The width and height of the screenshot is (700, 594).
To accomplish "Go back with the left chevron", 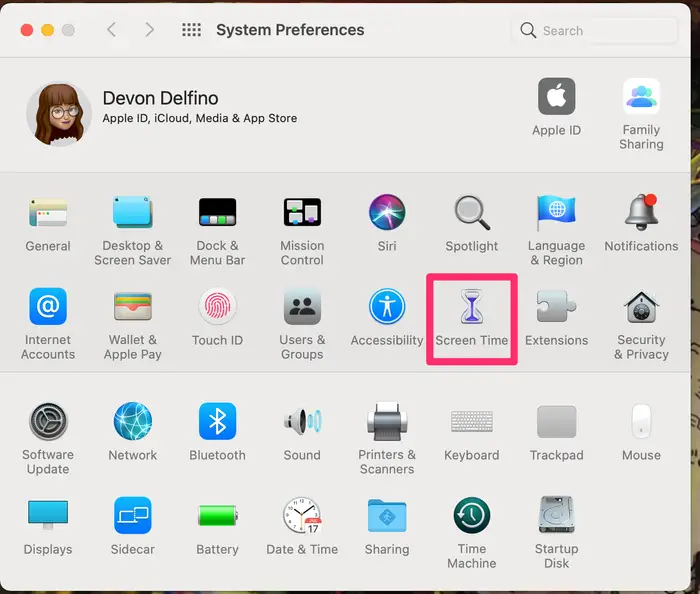I will pos(112,30).
